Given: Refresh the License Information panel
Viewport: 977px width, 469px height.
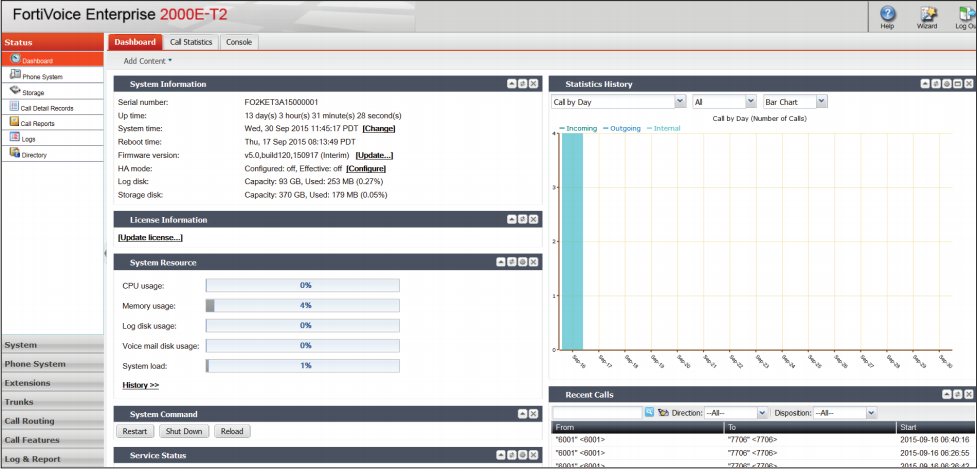Looking at the screenshot, I should [x=523, y=219].
